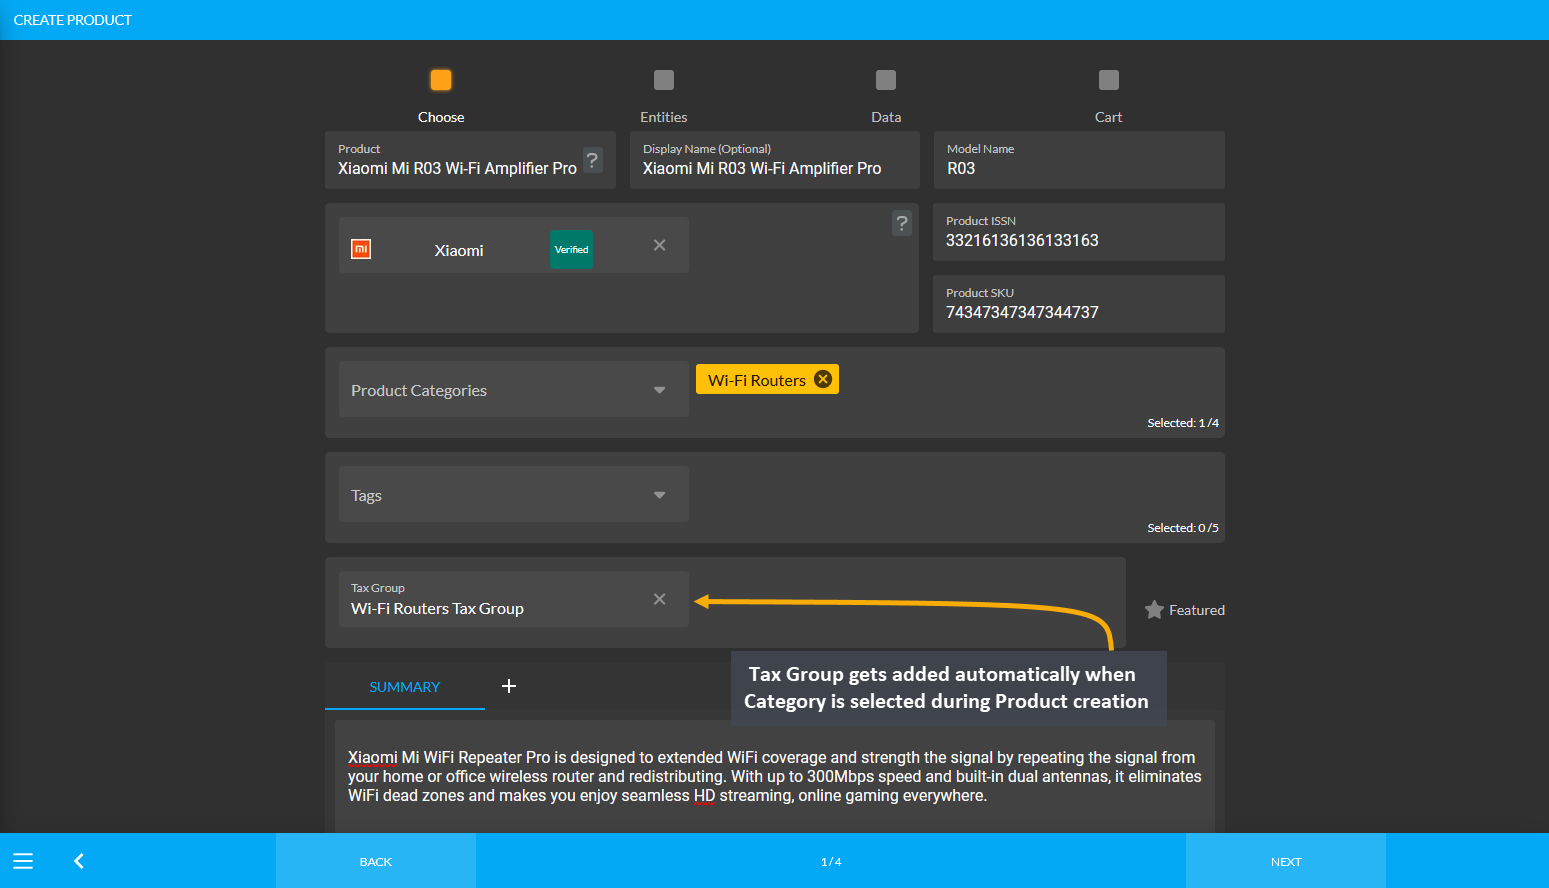1549x888 pixels.
Task: Click the Wi-Fi Routers category chip label
Action: (x=757, y=380)
